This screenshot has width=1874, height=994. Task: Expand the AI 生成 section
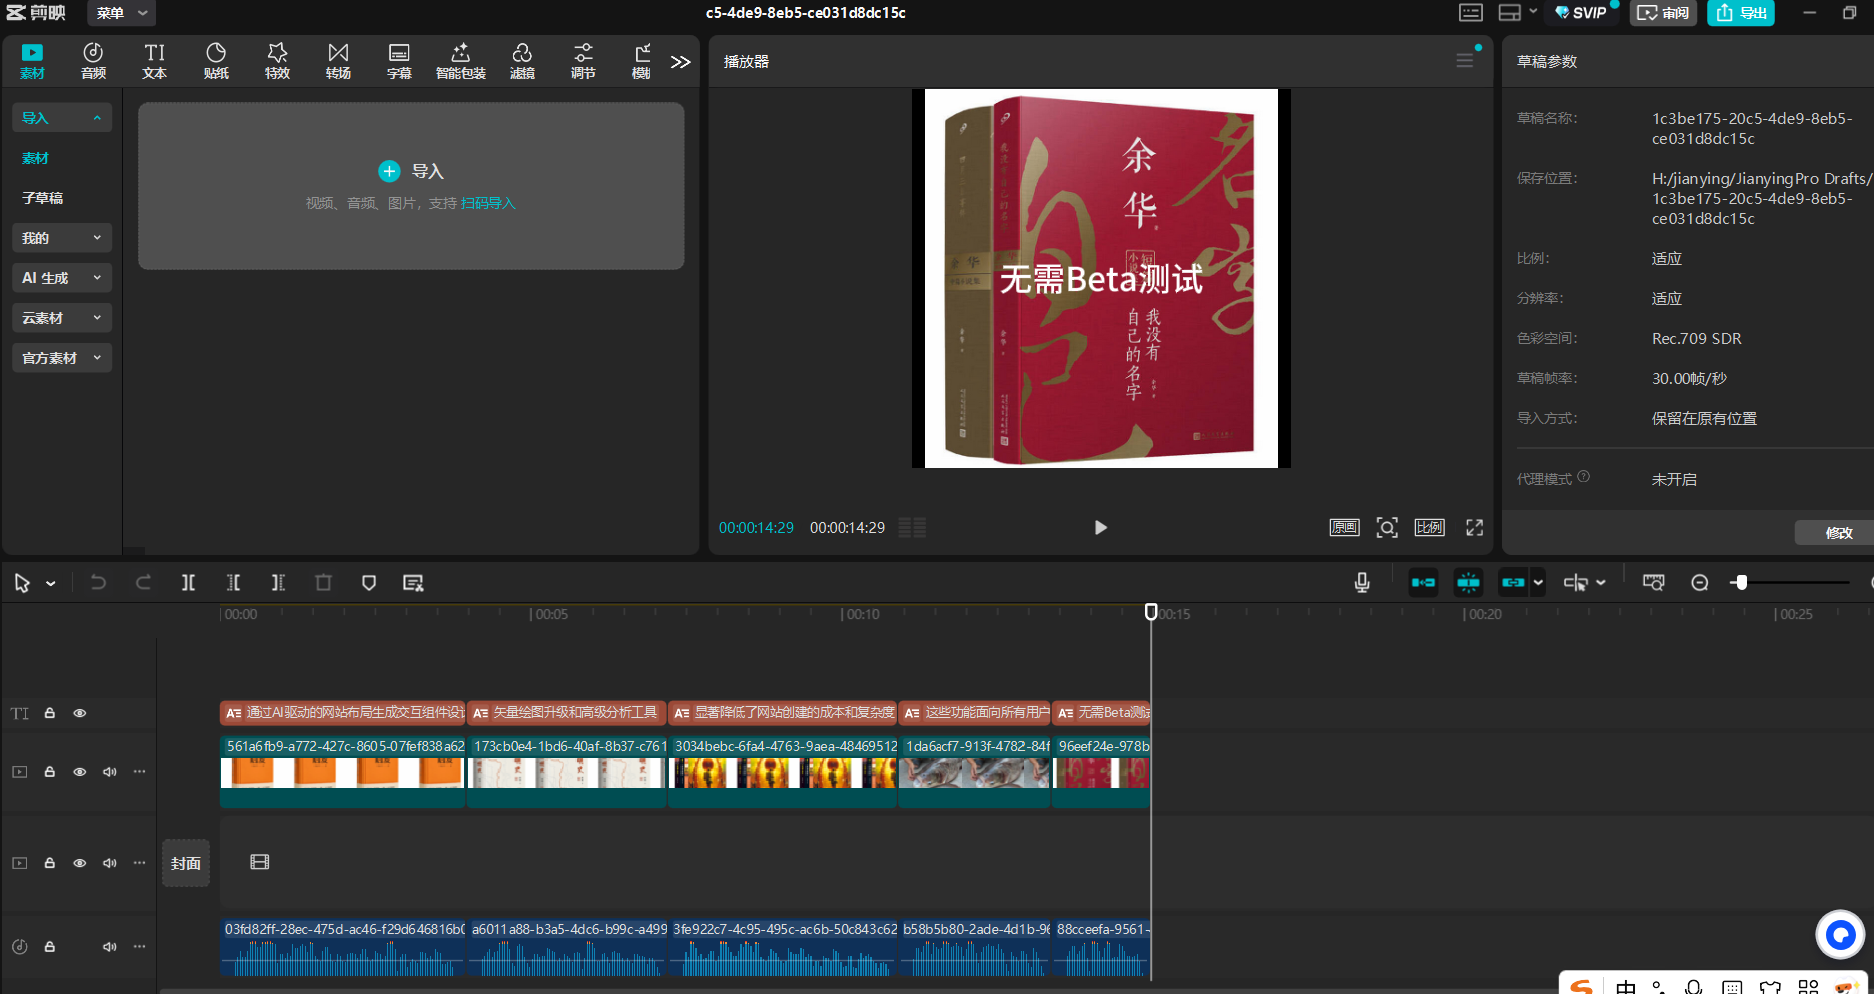pyautogui.click(x=61, y=278)
